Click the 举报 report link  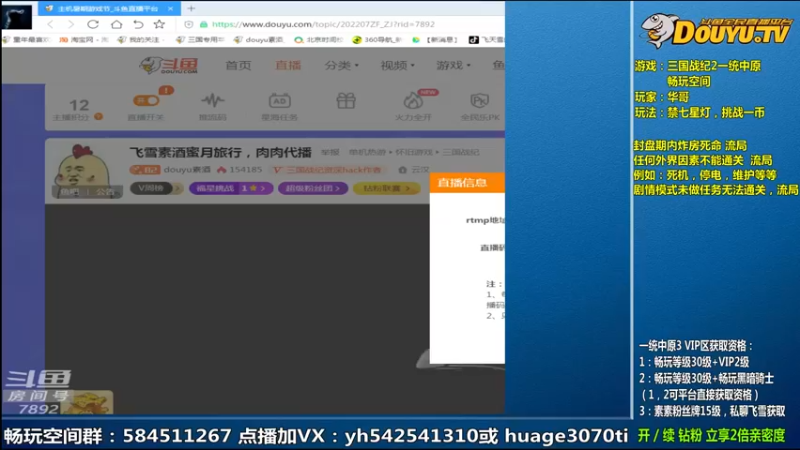pos(330,152)
